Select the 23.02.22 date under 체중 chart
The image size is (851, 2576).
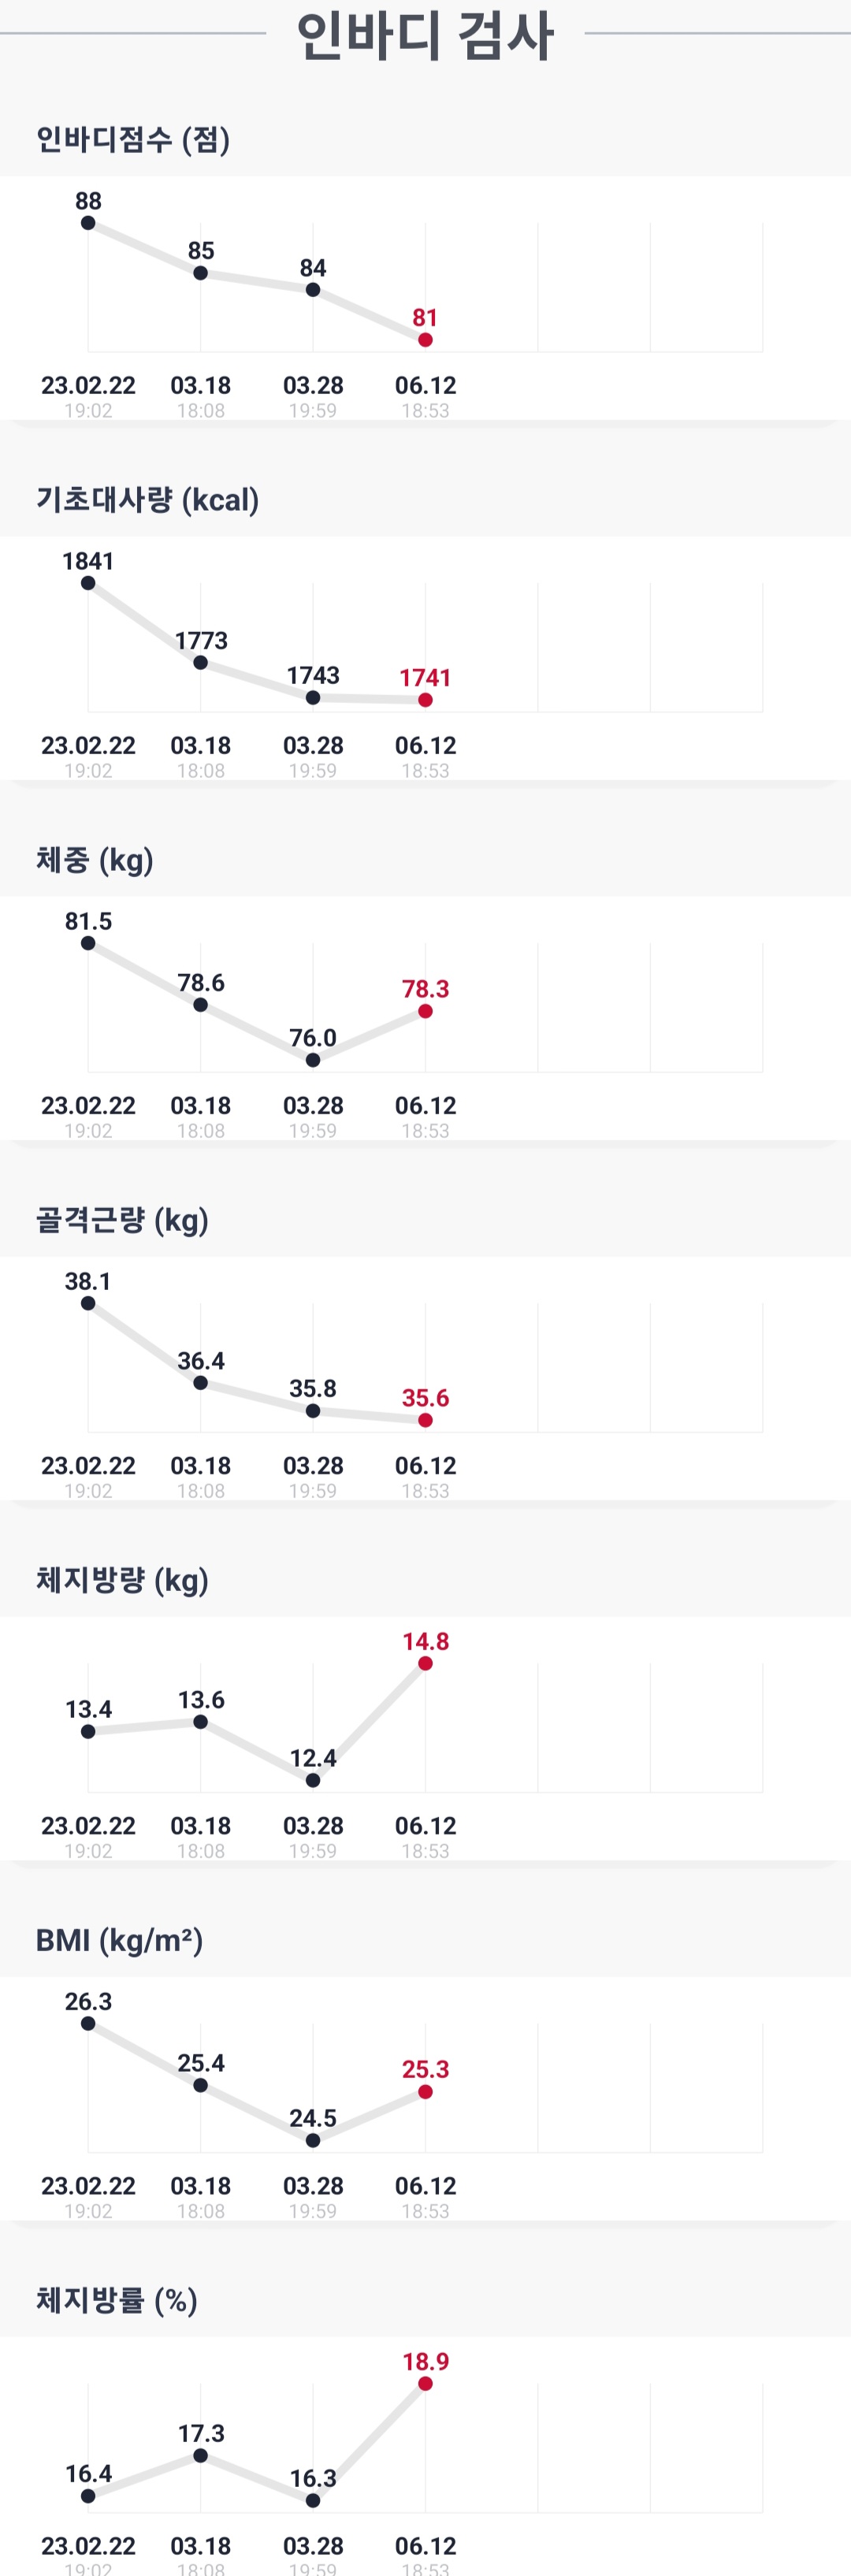(88, 1105)
